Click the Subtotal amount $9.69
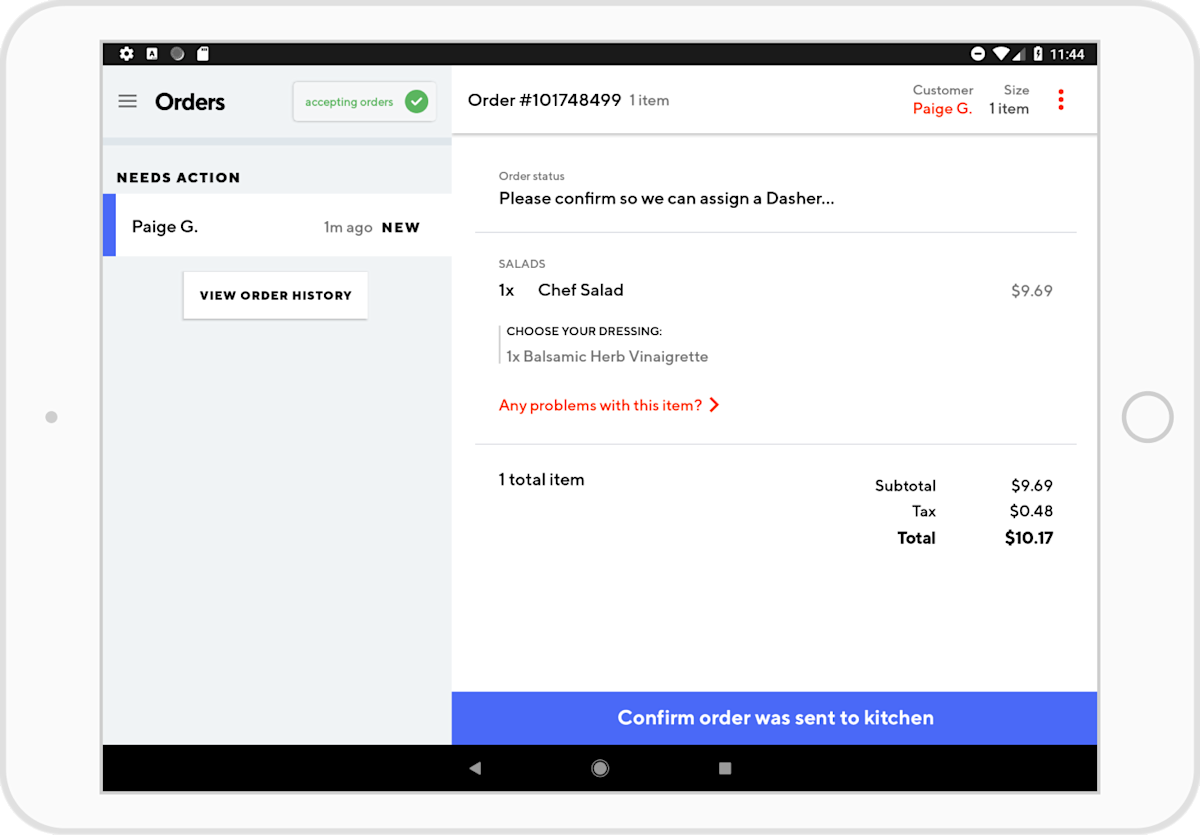The width and height of the screenshot is (1200, 835). point(1031,485)
